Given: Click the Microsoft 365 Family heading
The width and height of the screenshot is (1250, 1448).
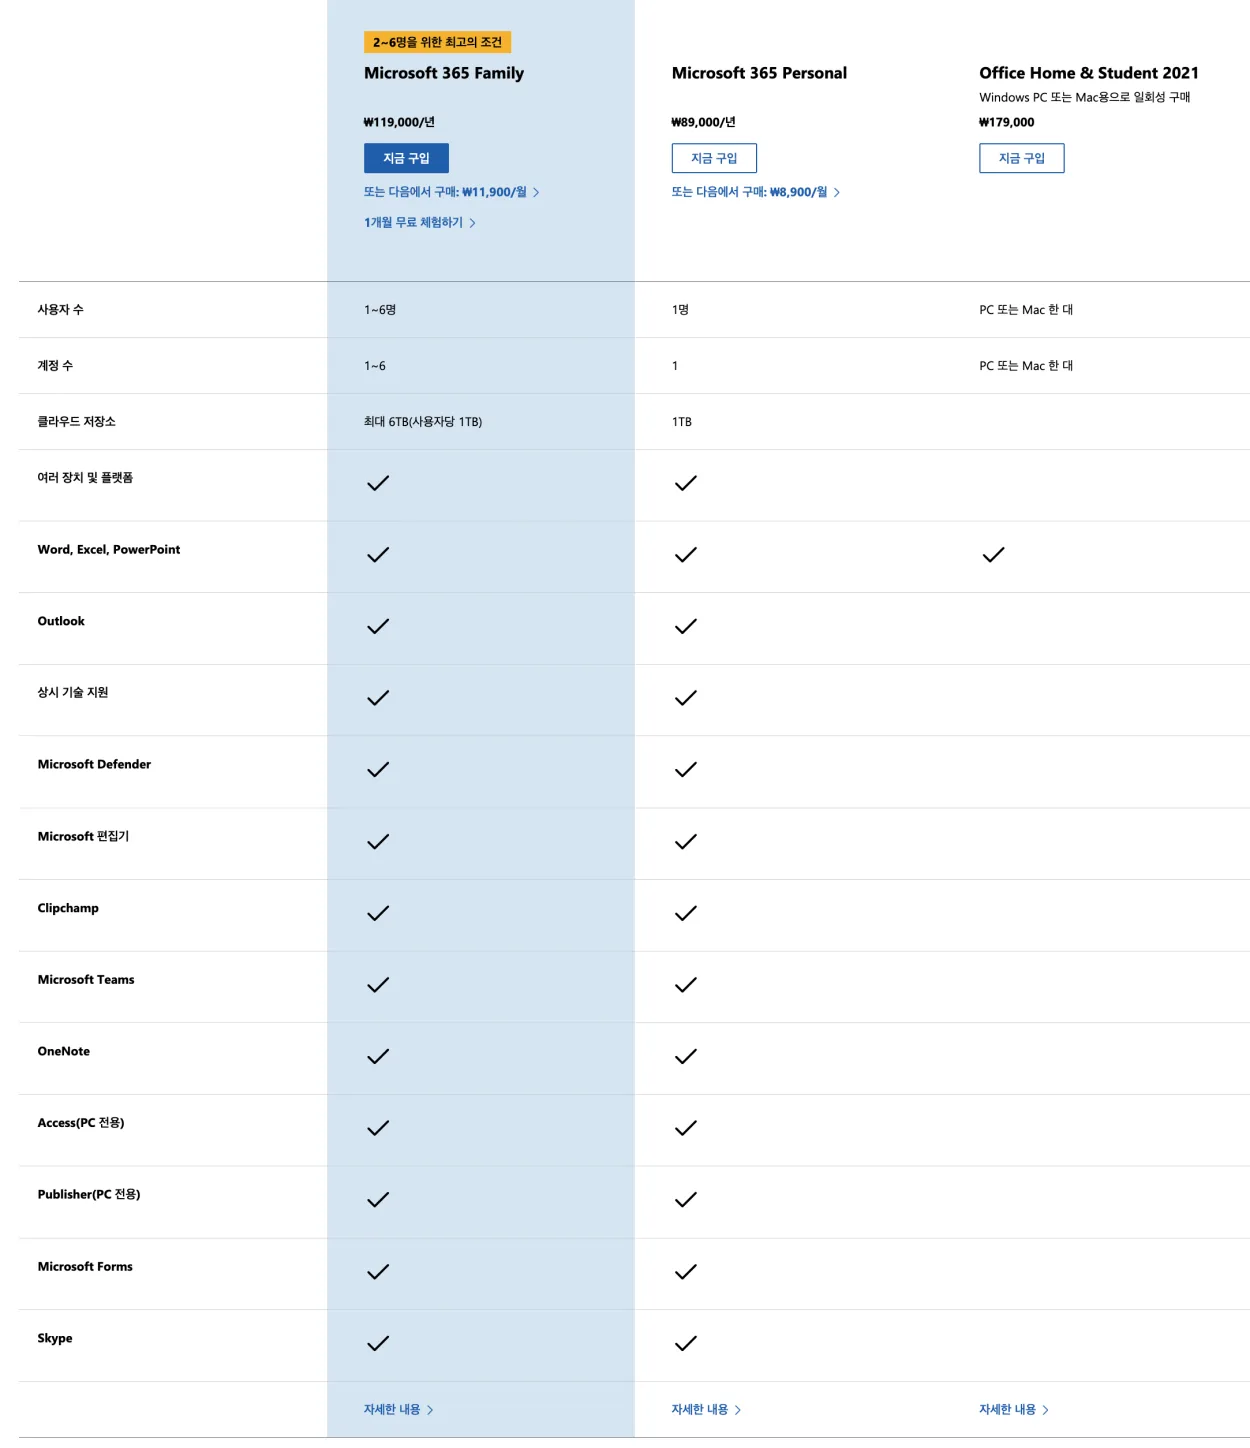Looking at the screenshot, I should 444,73.
